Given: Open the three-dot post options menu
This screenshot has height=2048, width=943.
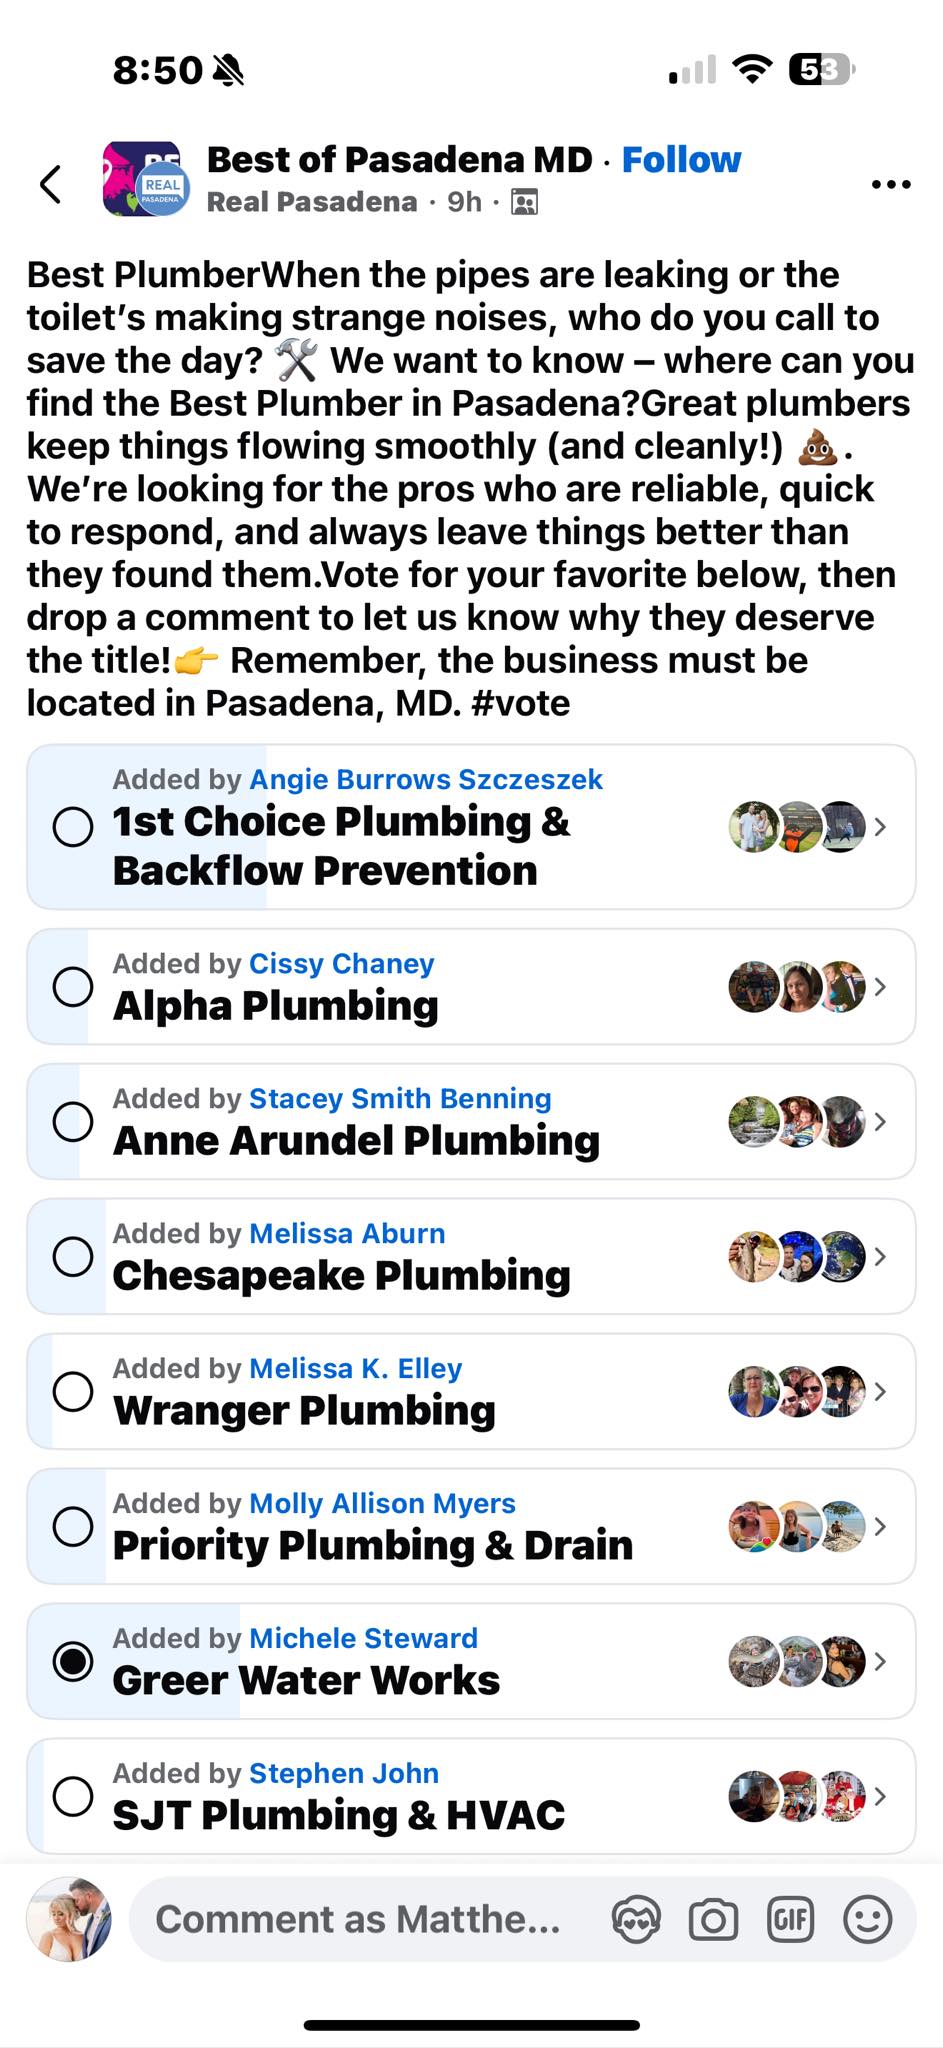Looking at the screenshot, I should tap(890, 184).
